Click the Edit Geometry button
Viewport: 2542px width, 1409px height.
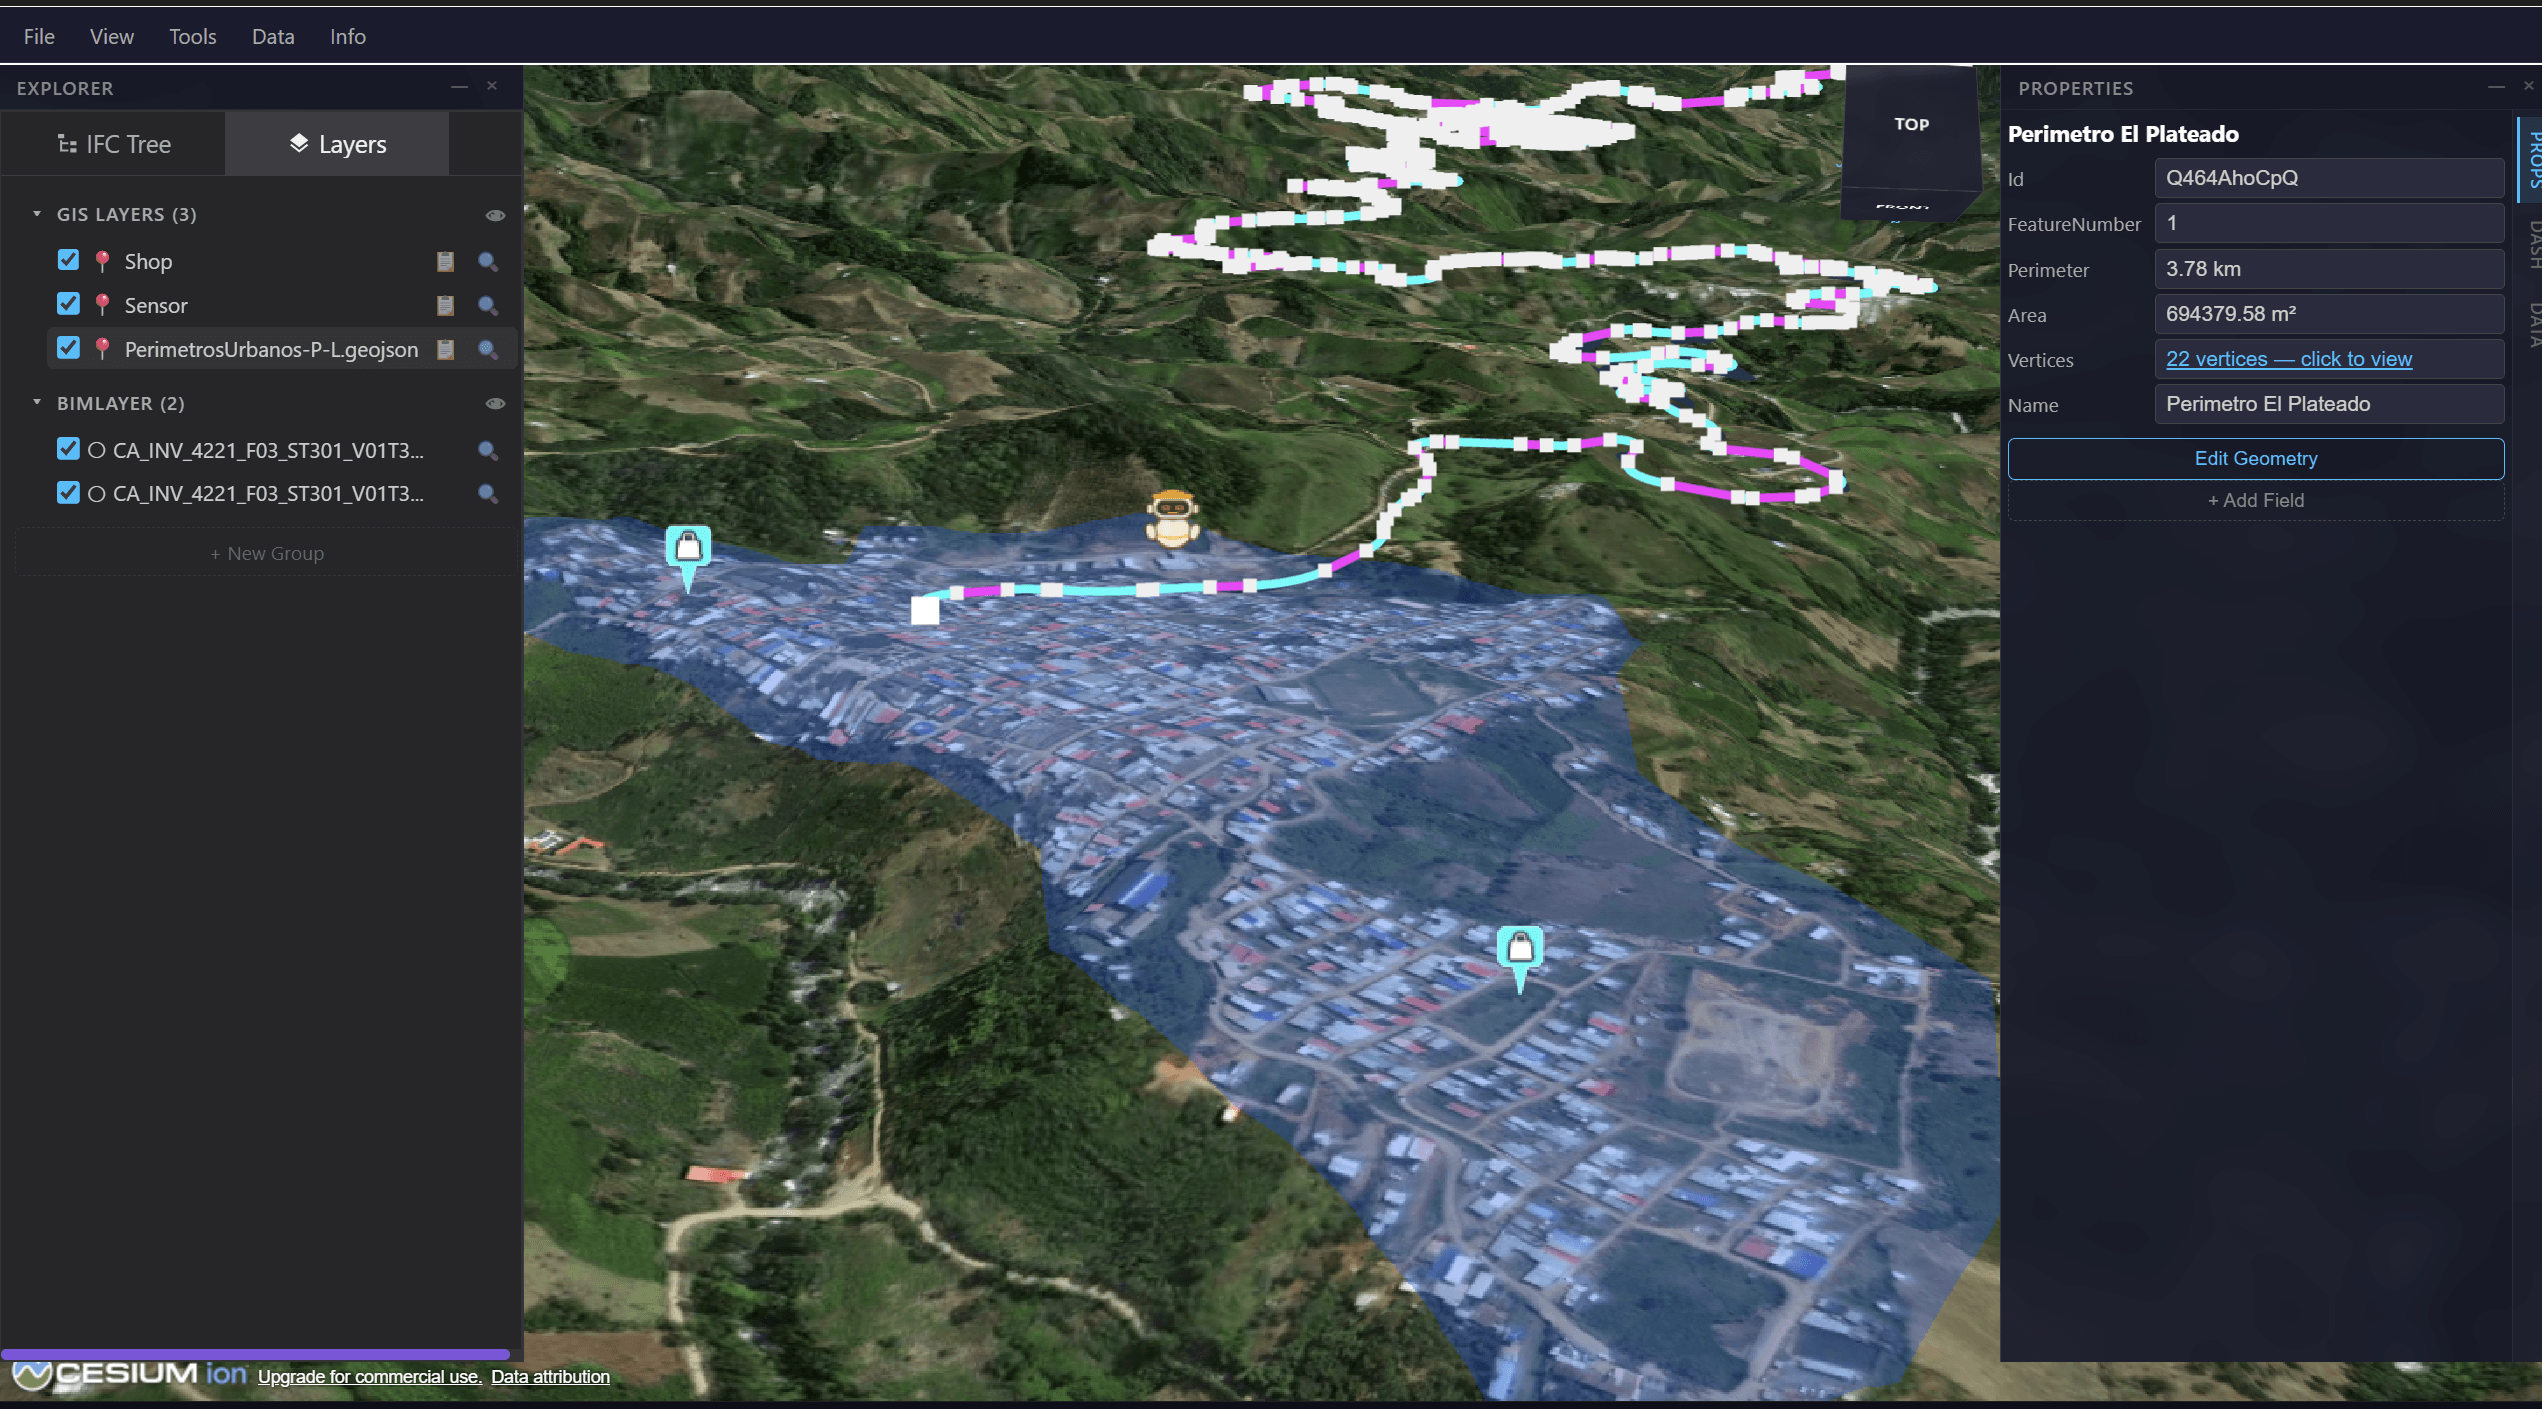(x=2256, y=458)
